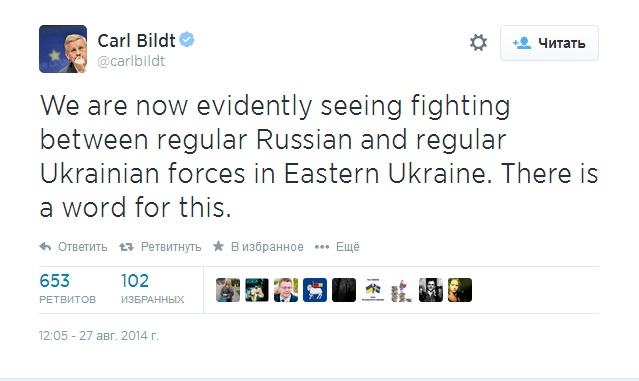The width and height of the screenshot is (639, 381).
Task: Open the avatar with the sheep flag
Action: [x=315, y=290]
